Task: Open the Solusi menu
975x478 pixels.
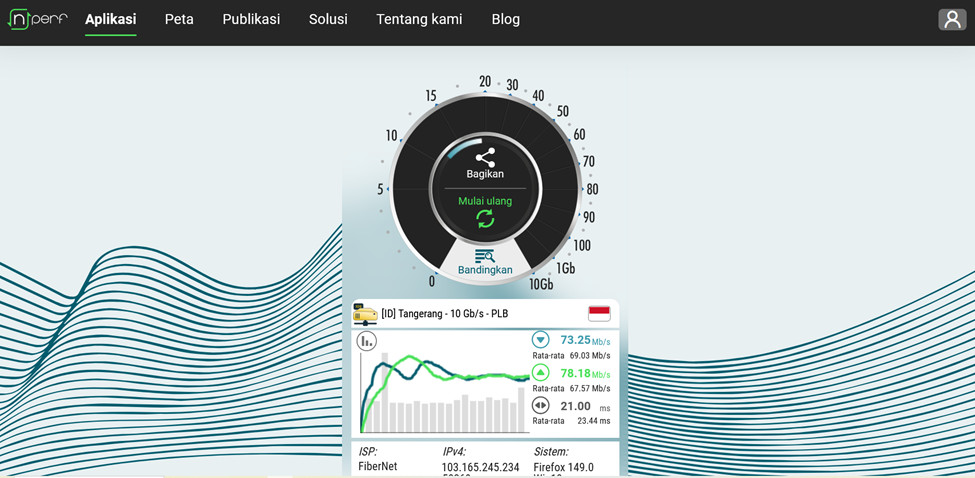Action: [328, 19]
